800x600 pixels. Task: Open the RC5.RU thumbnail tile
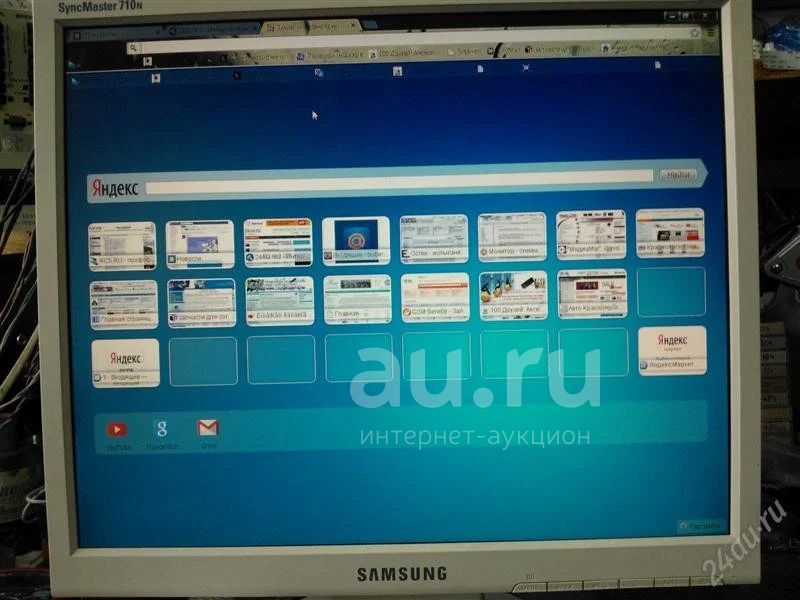pos(122,246)
